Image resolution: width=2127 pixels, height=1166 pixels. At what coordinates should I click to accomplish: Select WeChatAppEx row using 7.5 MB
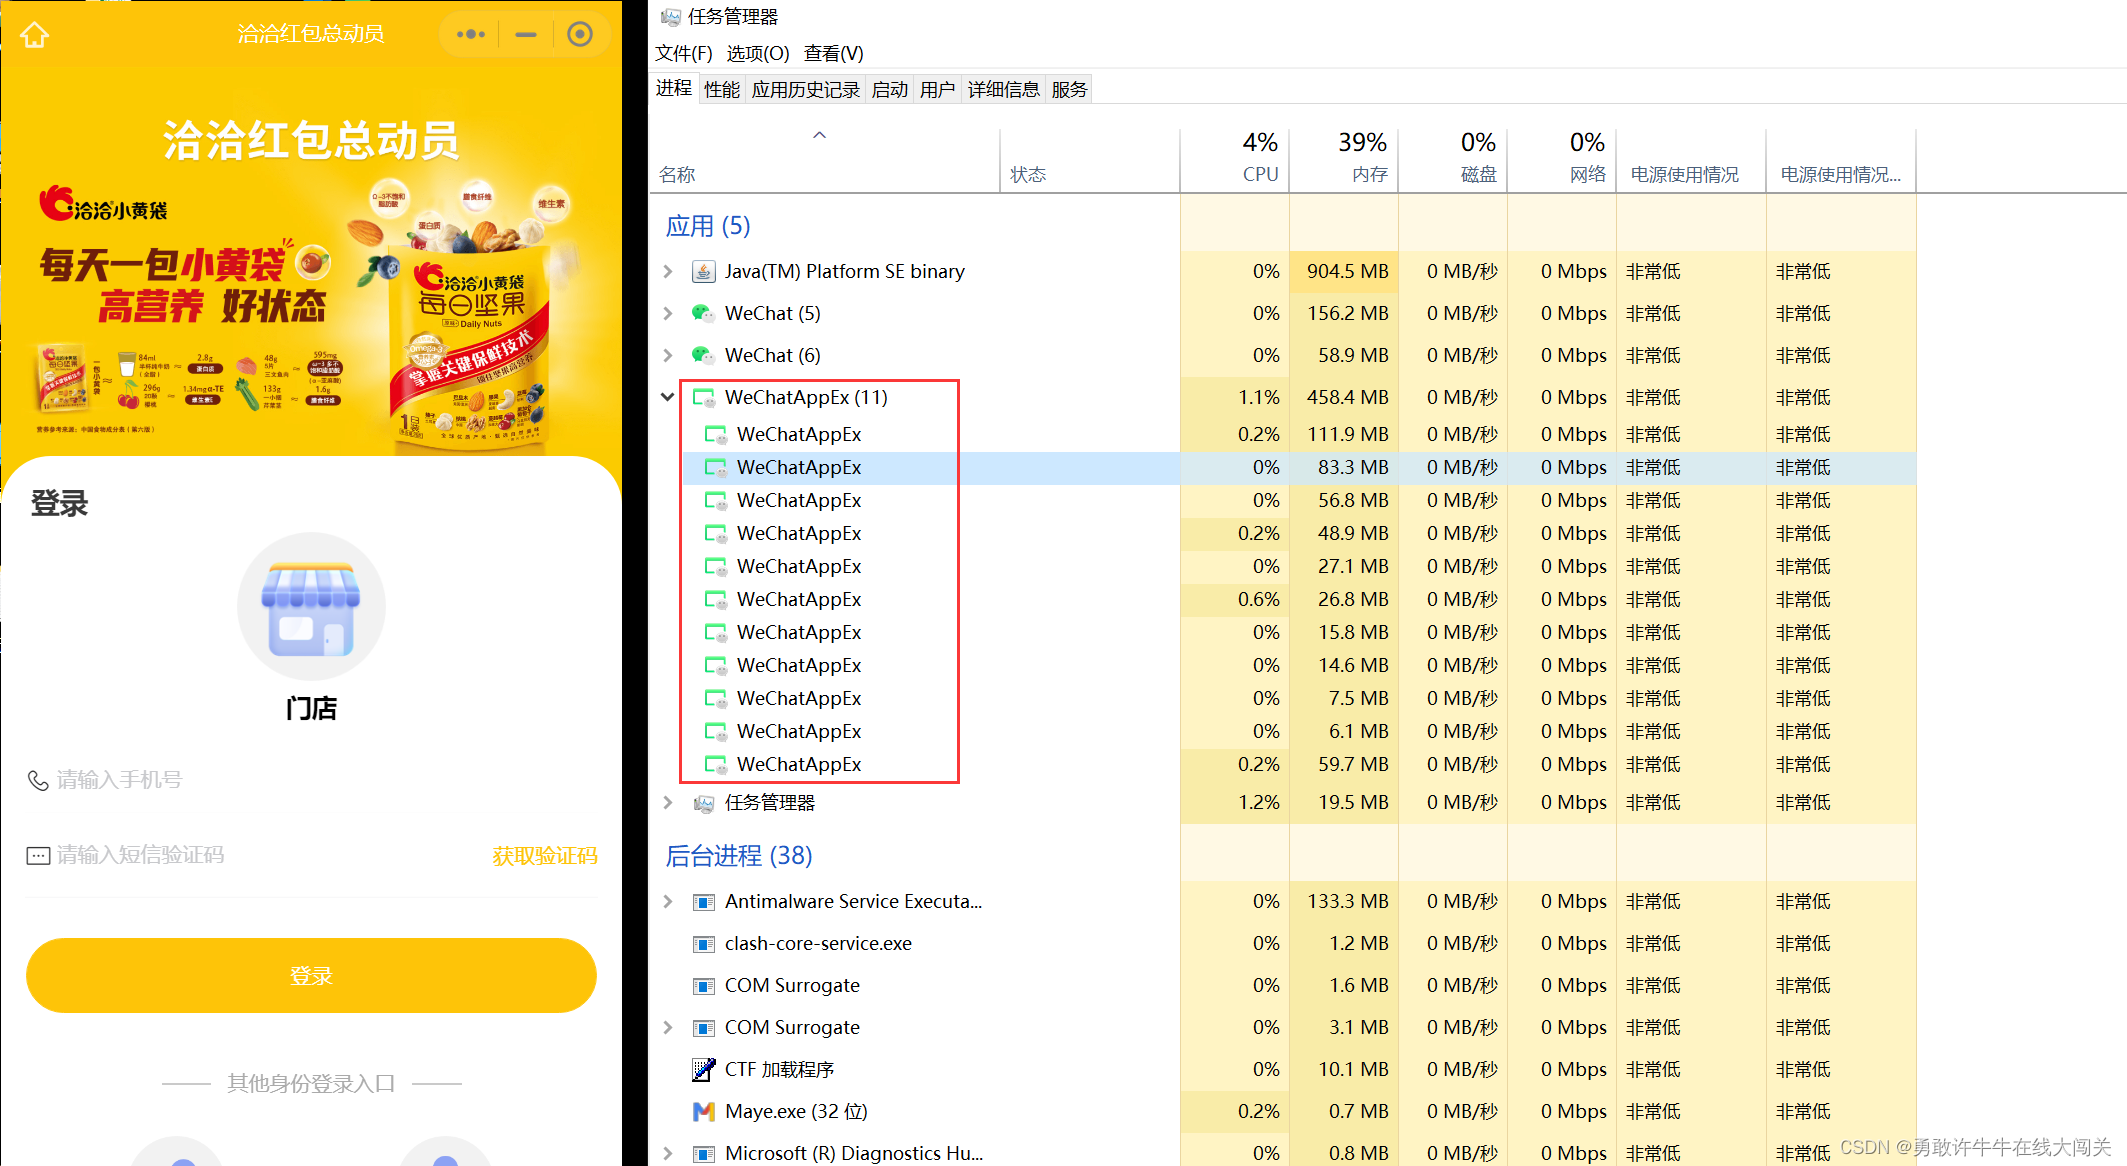(1299, 699)
